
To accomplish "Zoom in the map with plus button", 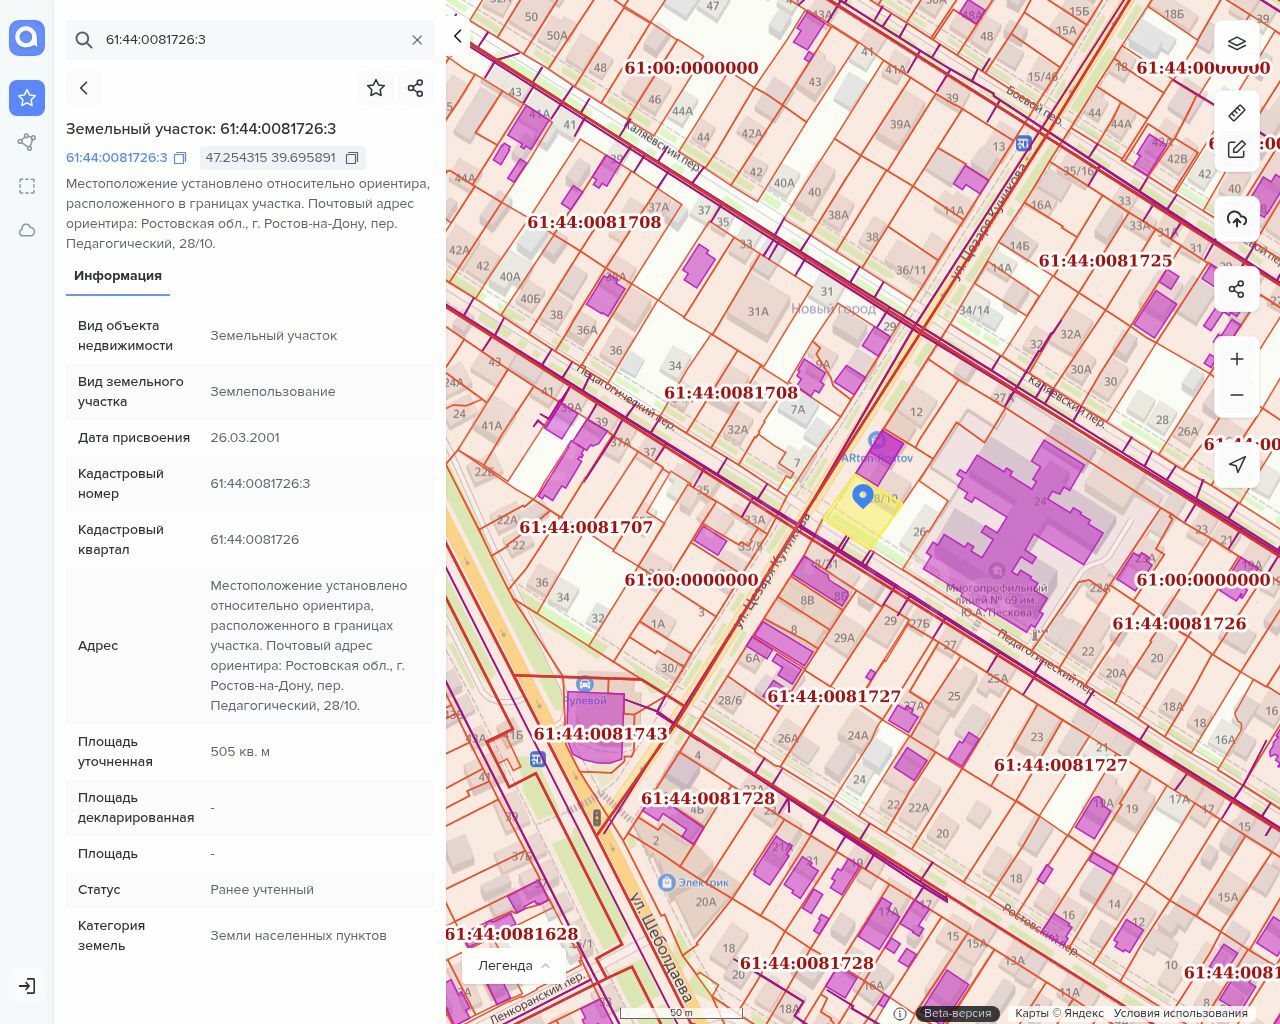I will 1237,359.
